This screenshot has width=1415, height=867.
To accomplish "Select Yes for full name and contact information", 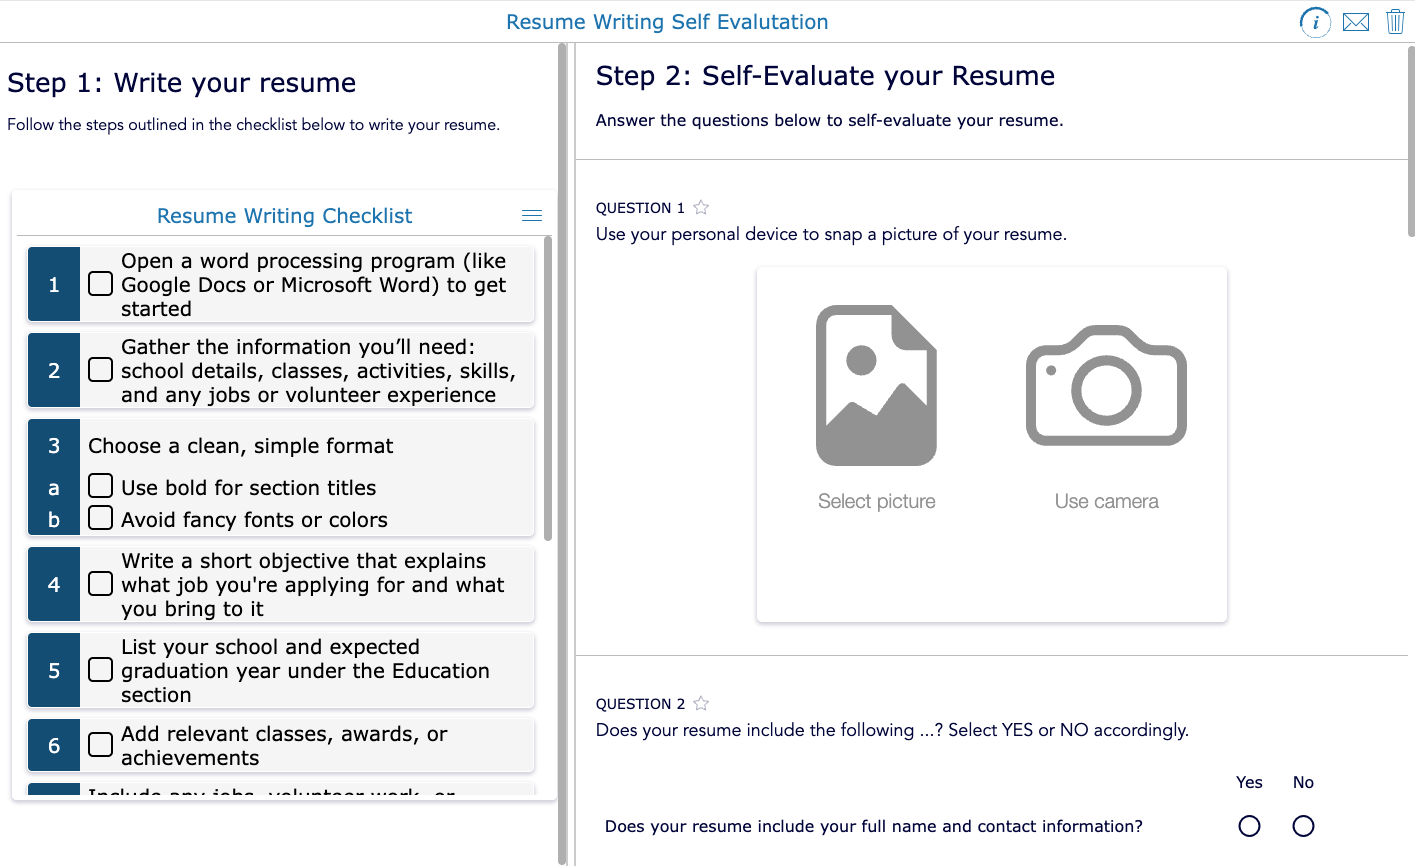I will click(1249, 826).
